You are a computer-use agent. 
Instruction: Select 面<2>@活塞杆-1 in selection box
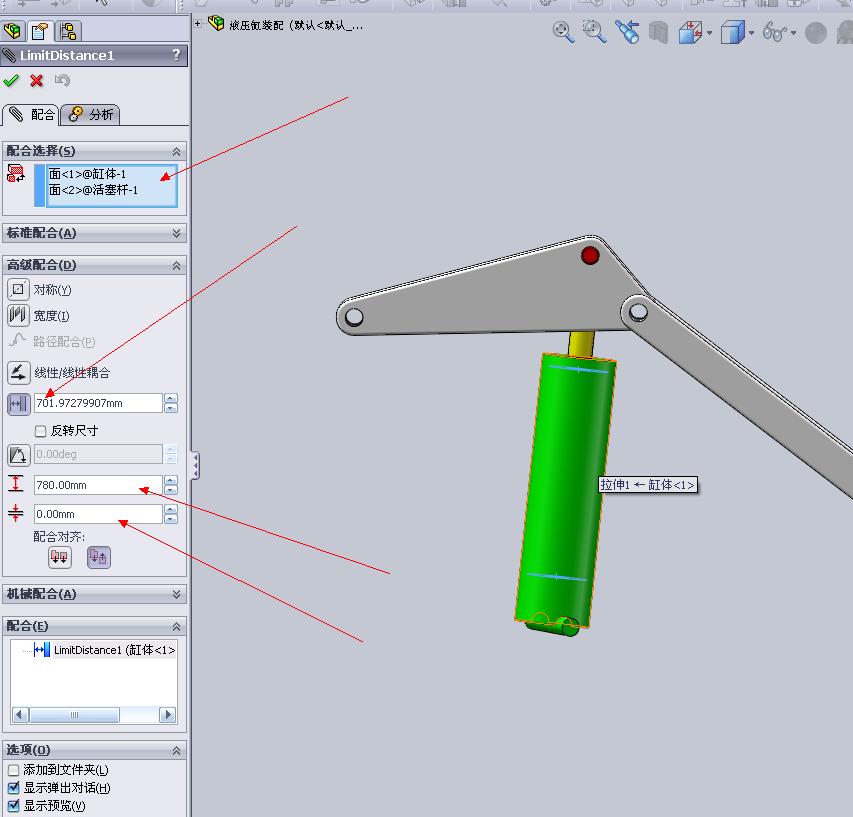[93, 190]
